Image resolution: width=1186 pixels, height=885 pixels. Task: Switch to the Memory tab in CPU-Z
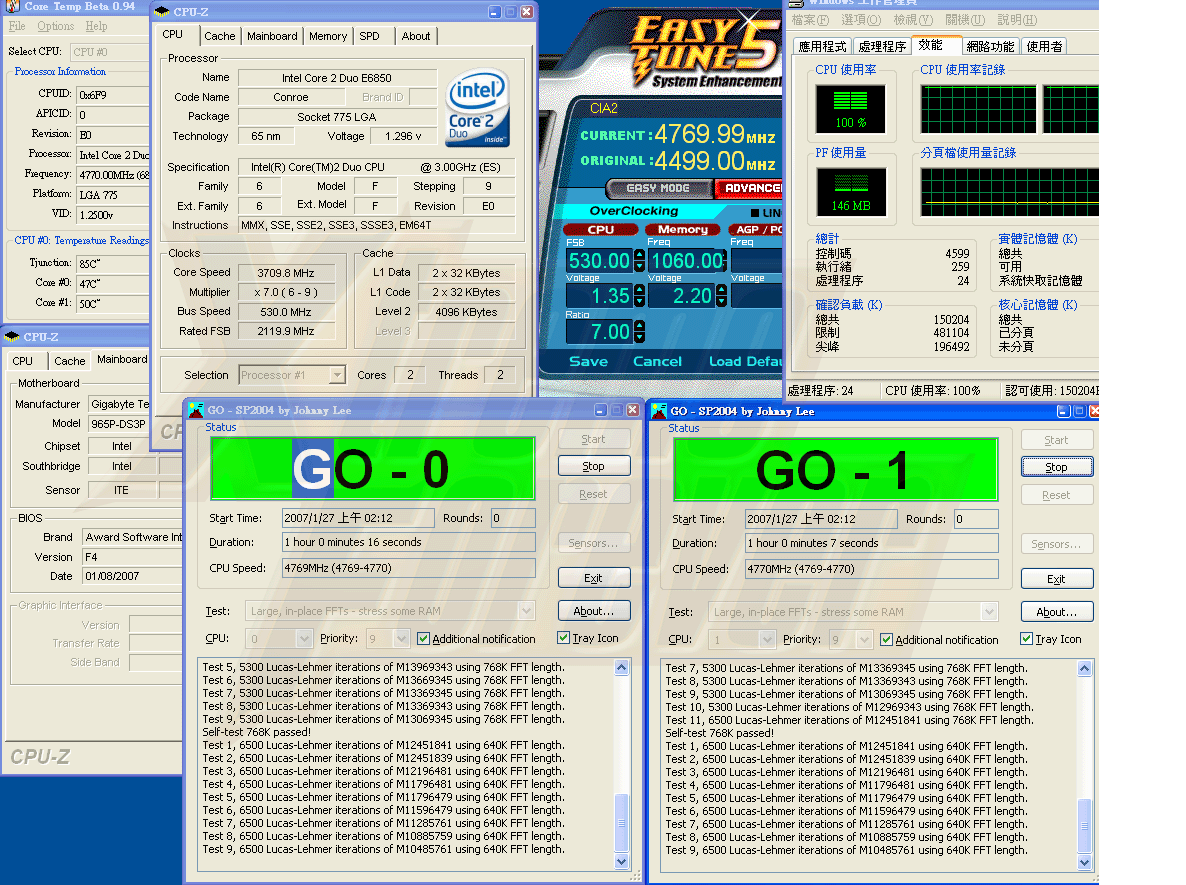click(x=328, y=36)
